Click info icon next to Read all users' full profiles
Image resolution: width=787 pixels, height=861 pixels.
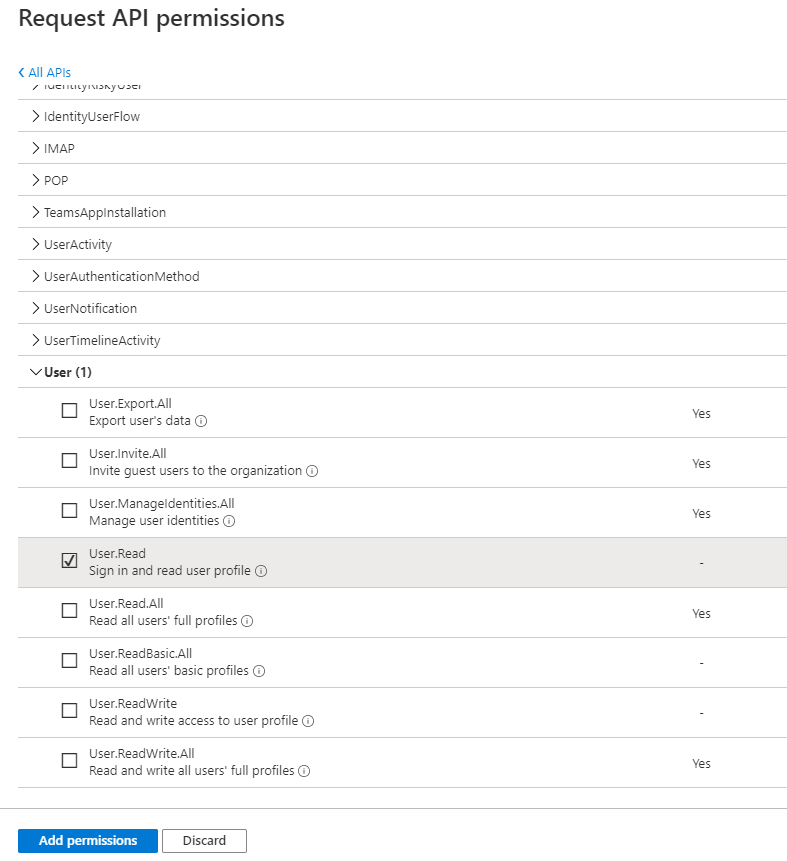247,621
